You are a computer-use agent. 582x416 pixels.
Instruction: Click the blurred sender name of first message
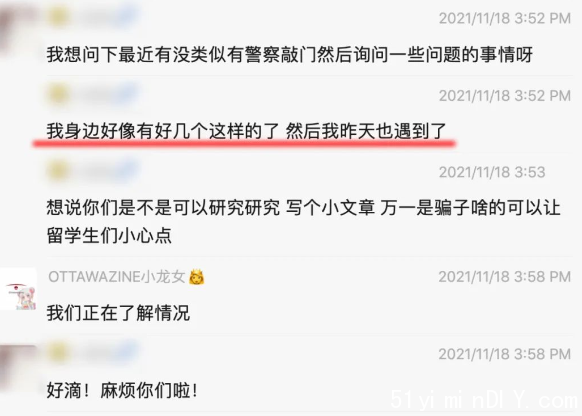pos(94,16)
